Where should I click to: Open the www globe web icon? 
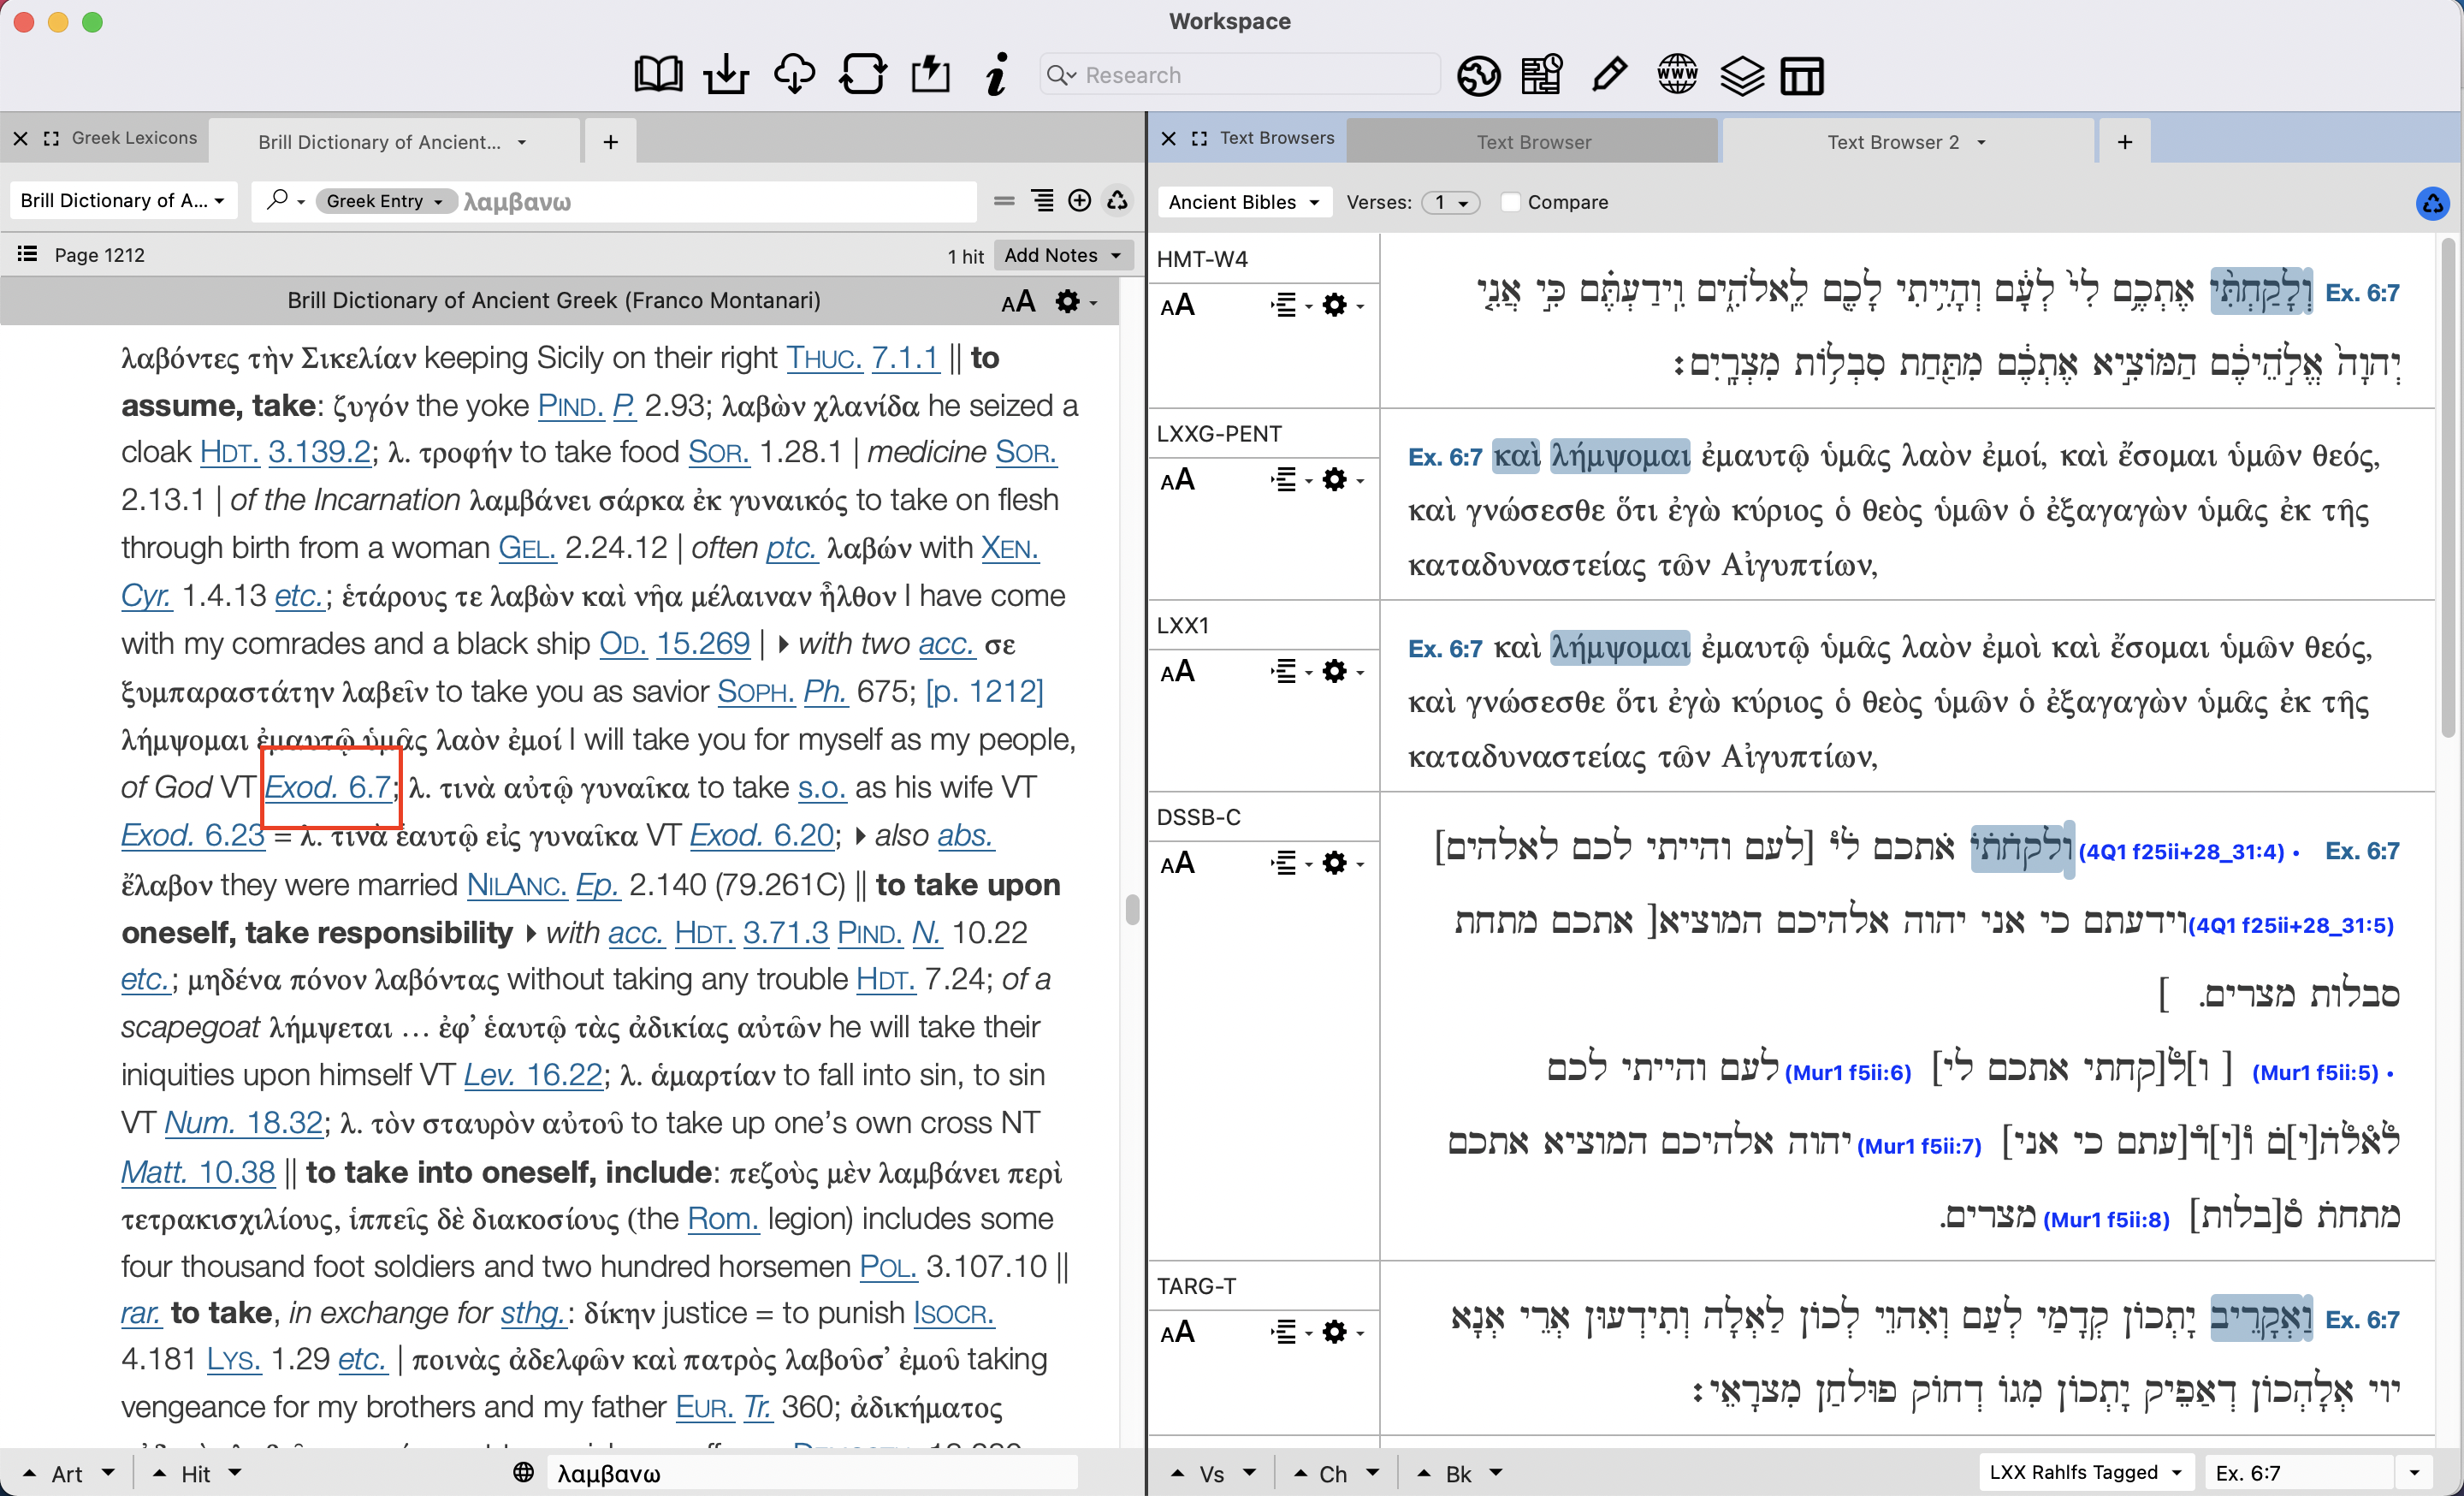click(x=1677, y=75)
